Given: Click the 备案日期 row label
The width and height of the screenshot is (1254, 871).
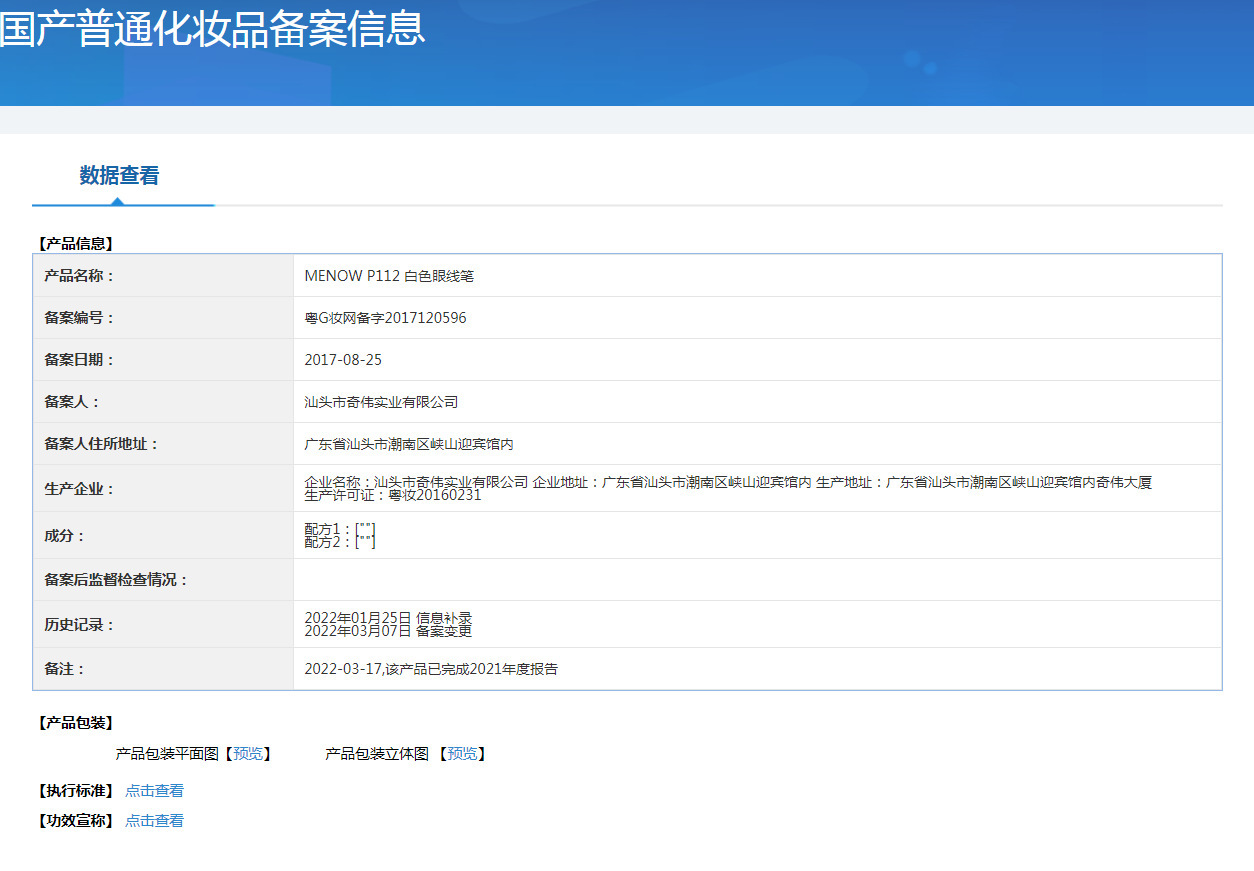Looking at the screenshot, I should (x=80, y=360).
